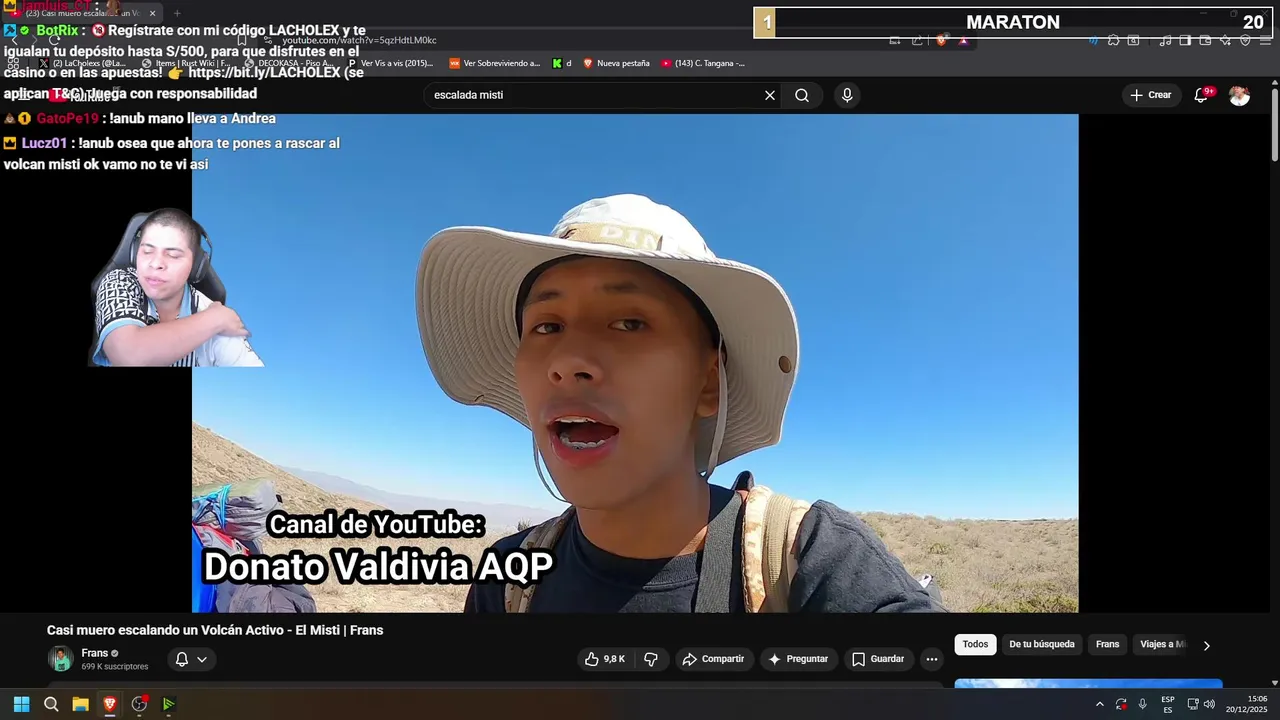Open the Kick 'd' bookmark
Image resolution: width=1280 pixels, height=720 pixels.
562,63
